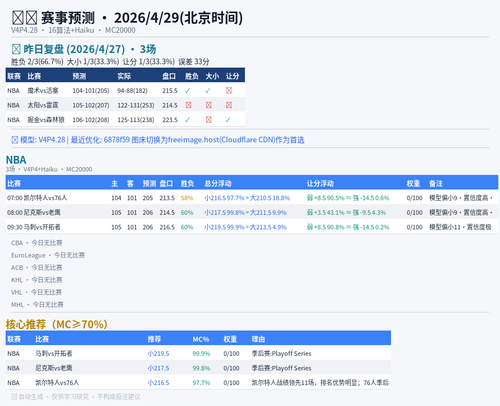
Task: Click the 让分 check mark for 掘金vs森林狼
Action: tap(228, 120)
